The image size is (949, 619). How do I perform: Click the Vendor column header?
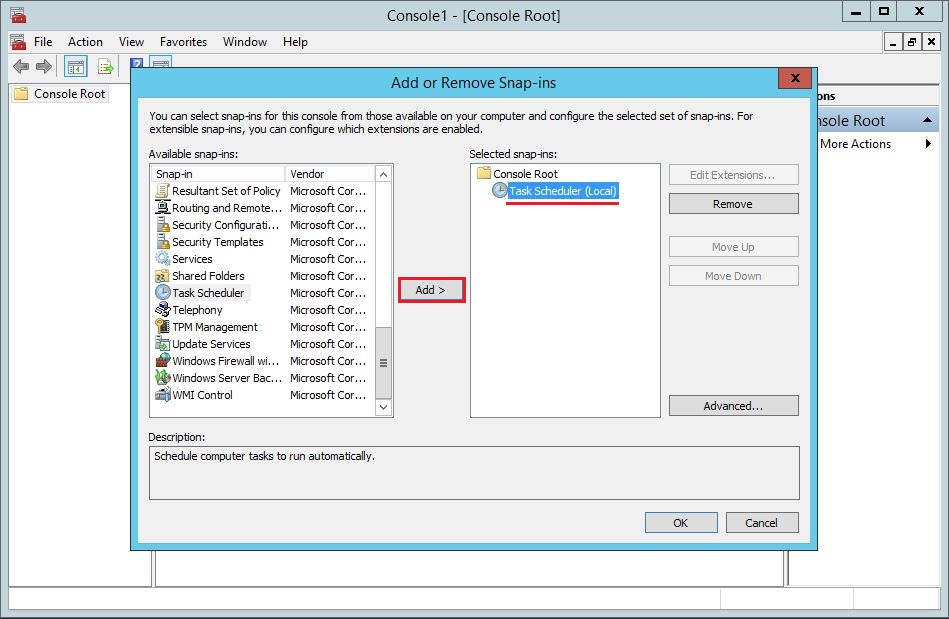[x=330, y=174]
